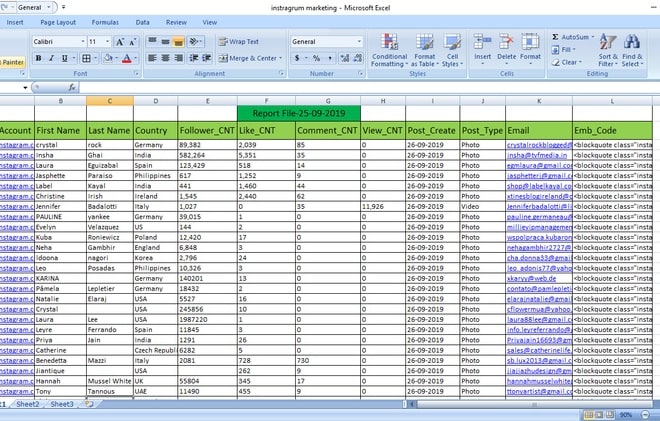Toggle Bold formatting
This screenshot has height=421, width=660.
(x=38, y=58)
